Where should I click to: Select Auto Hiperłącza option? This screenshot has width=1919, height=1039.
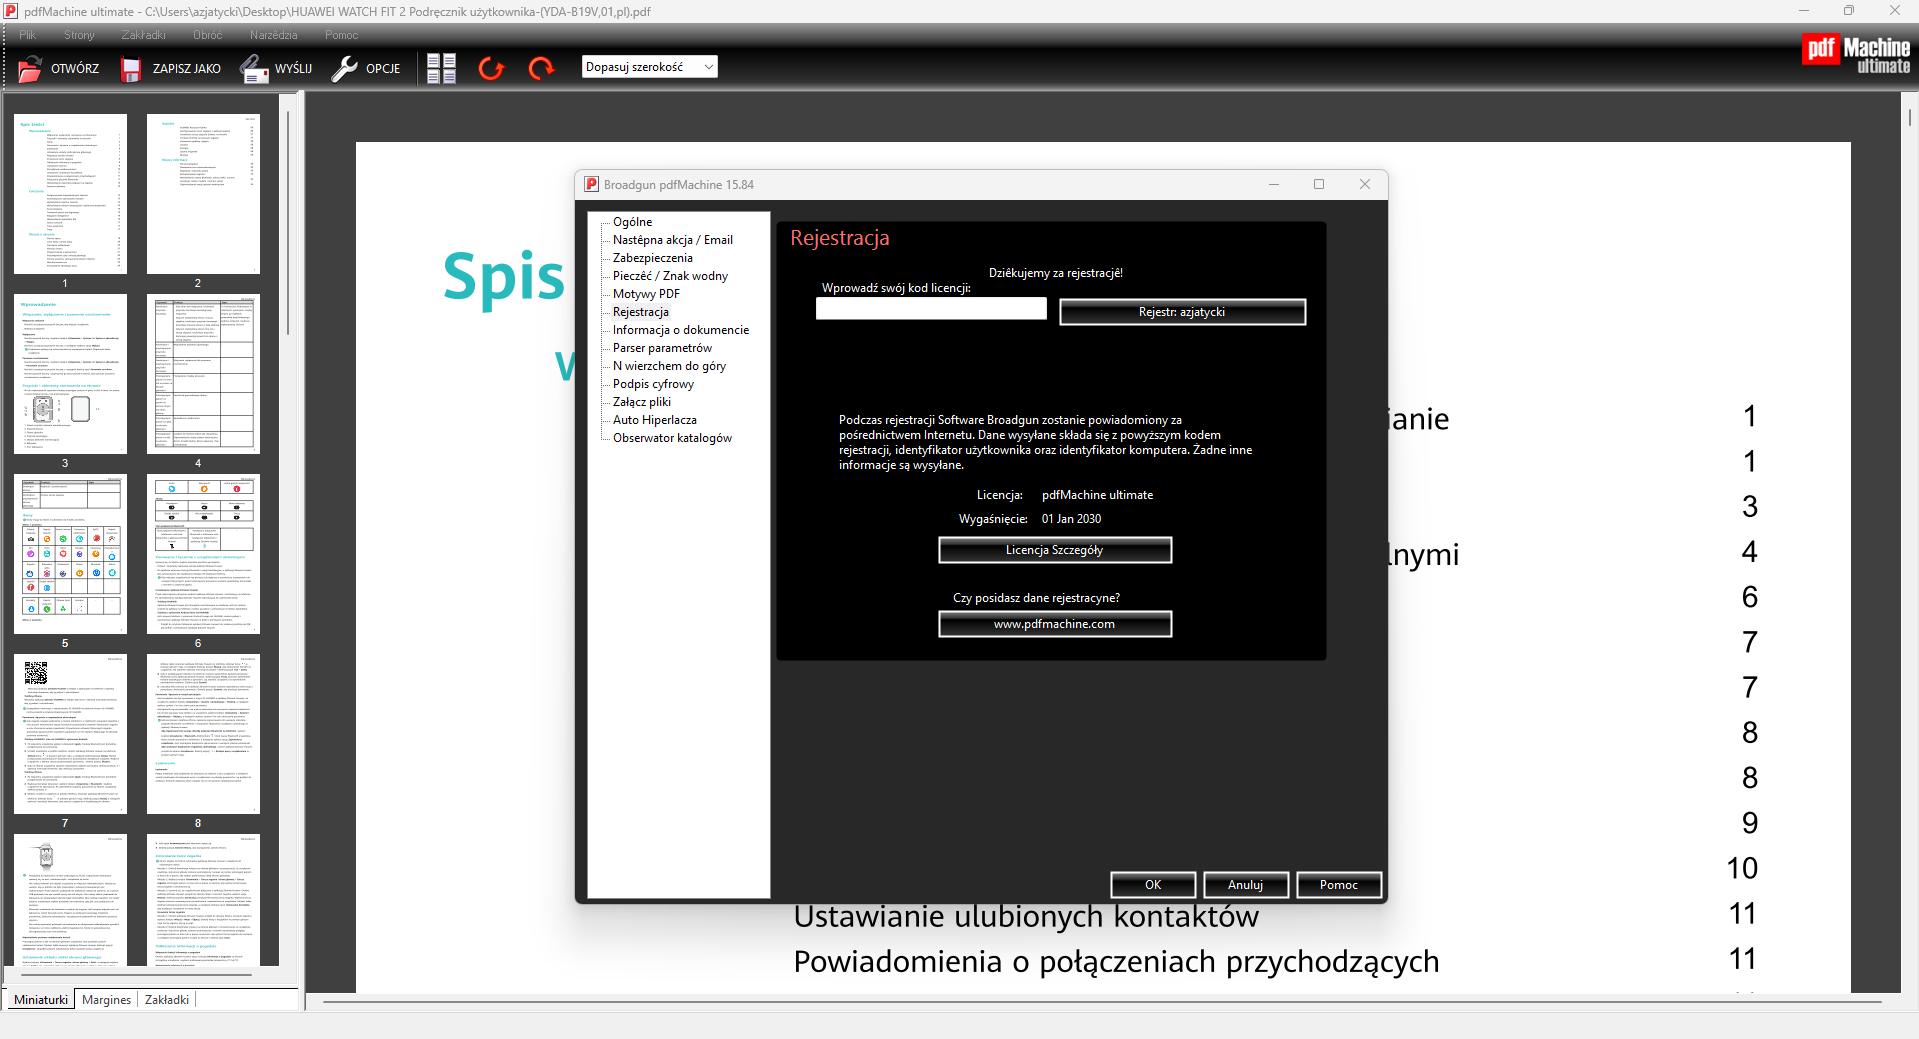(x=654, y=420)
